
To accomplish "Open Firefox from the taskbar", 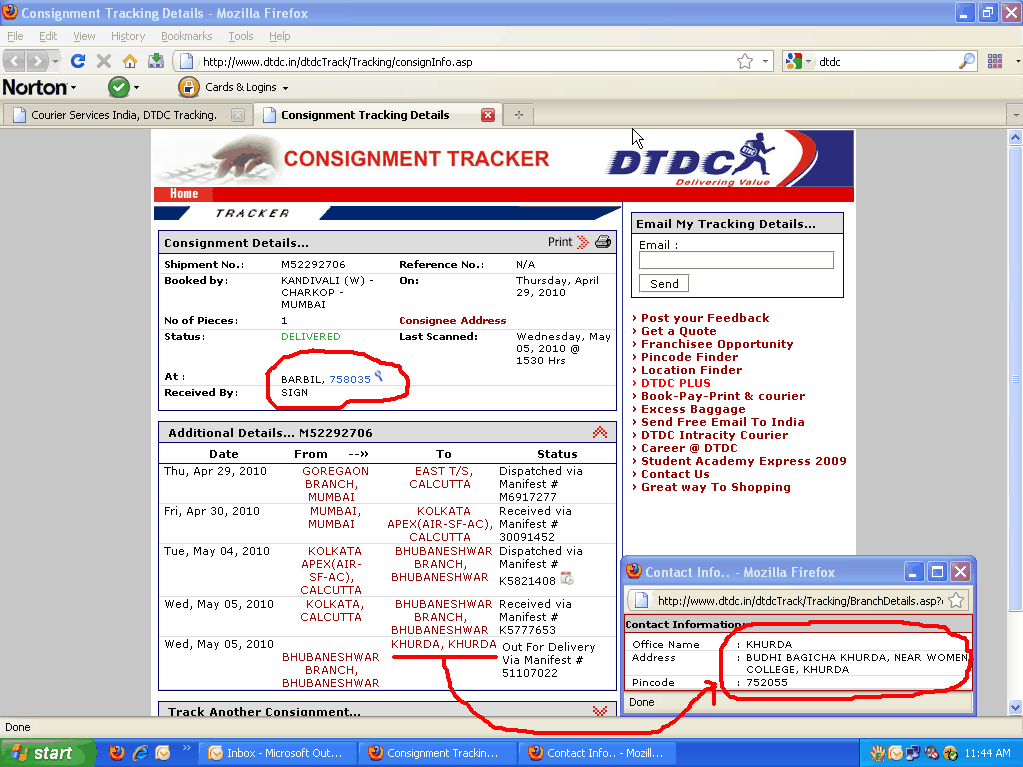I will click(118, 752).
